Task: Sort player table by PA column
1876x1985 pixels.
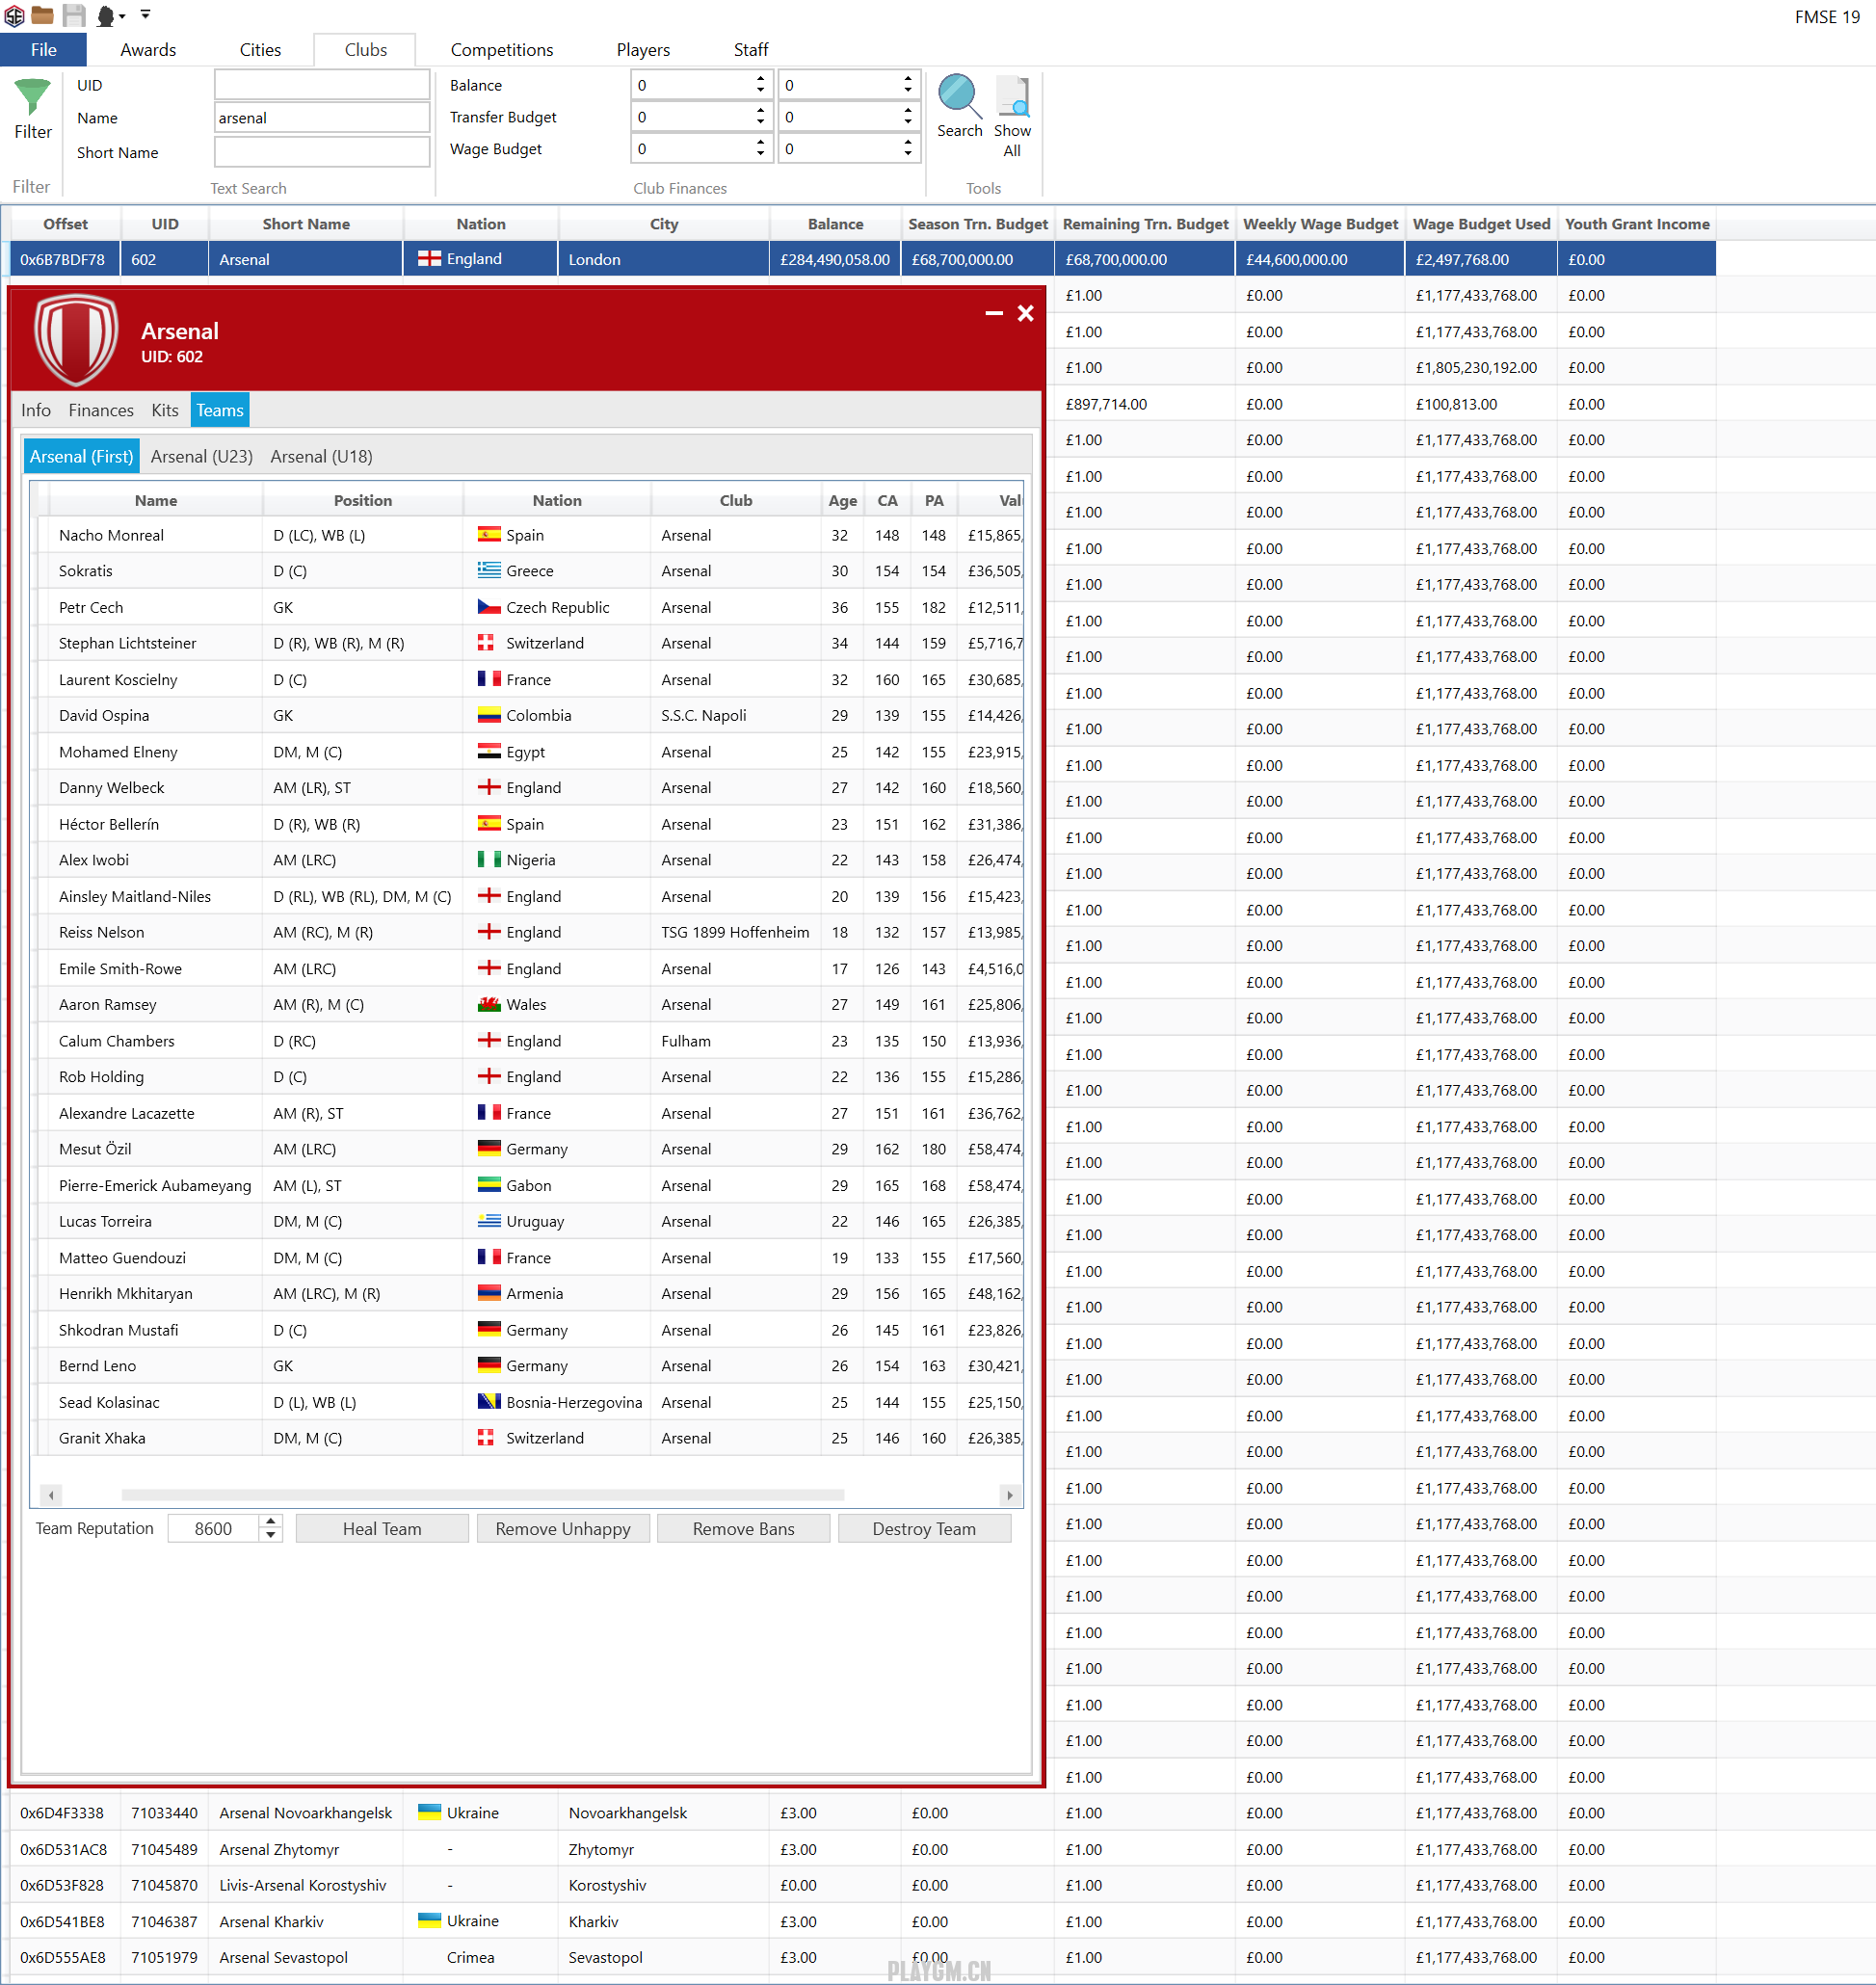Action: [x=934, y=500]
